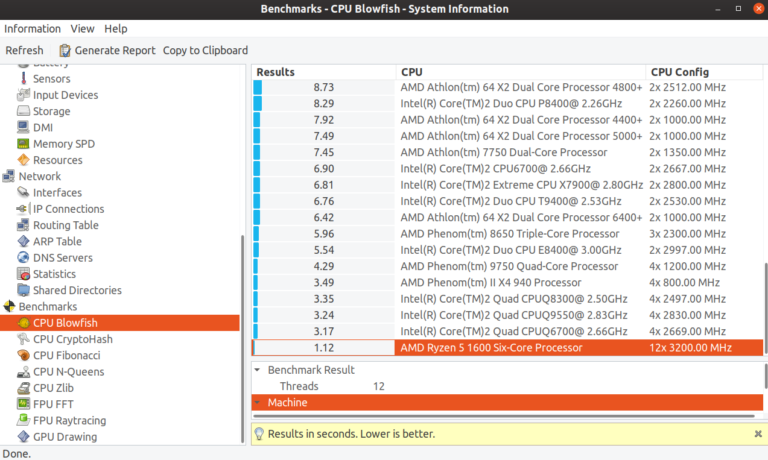Click the Sensors thermometer icon
Viewport: 768px width, 460px height.
[x=23, y=78]
